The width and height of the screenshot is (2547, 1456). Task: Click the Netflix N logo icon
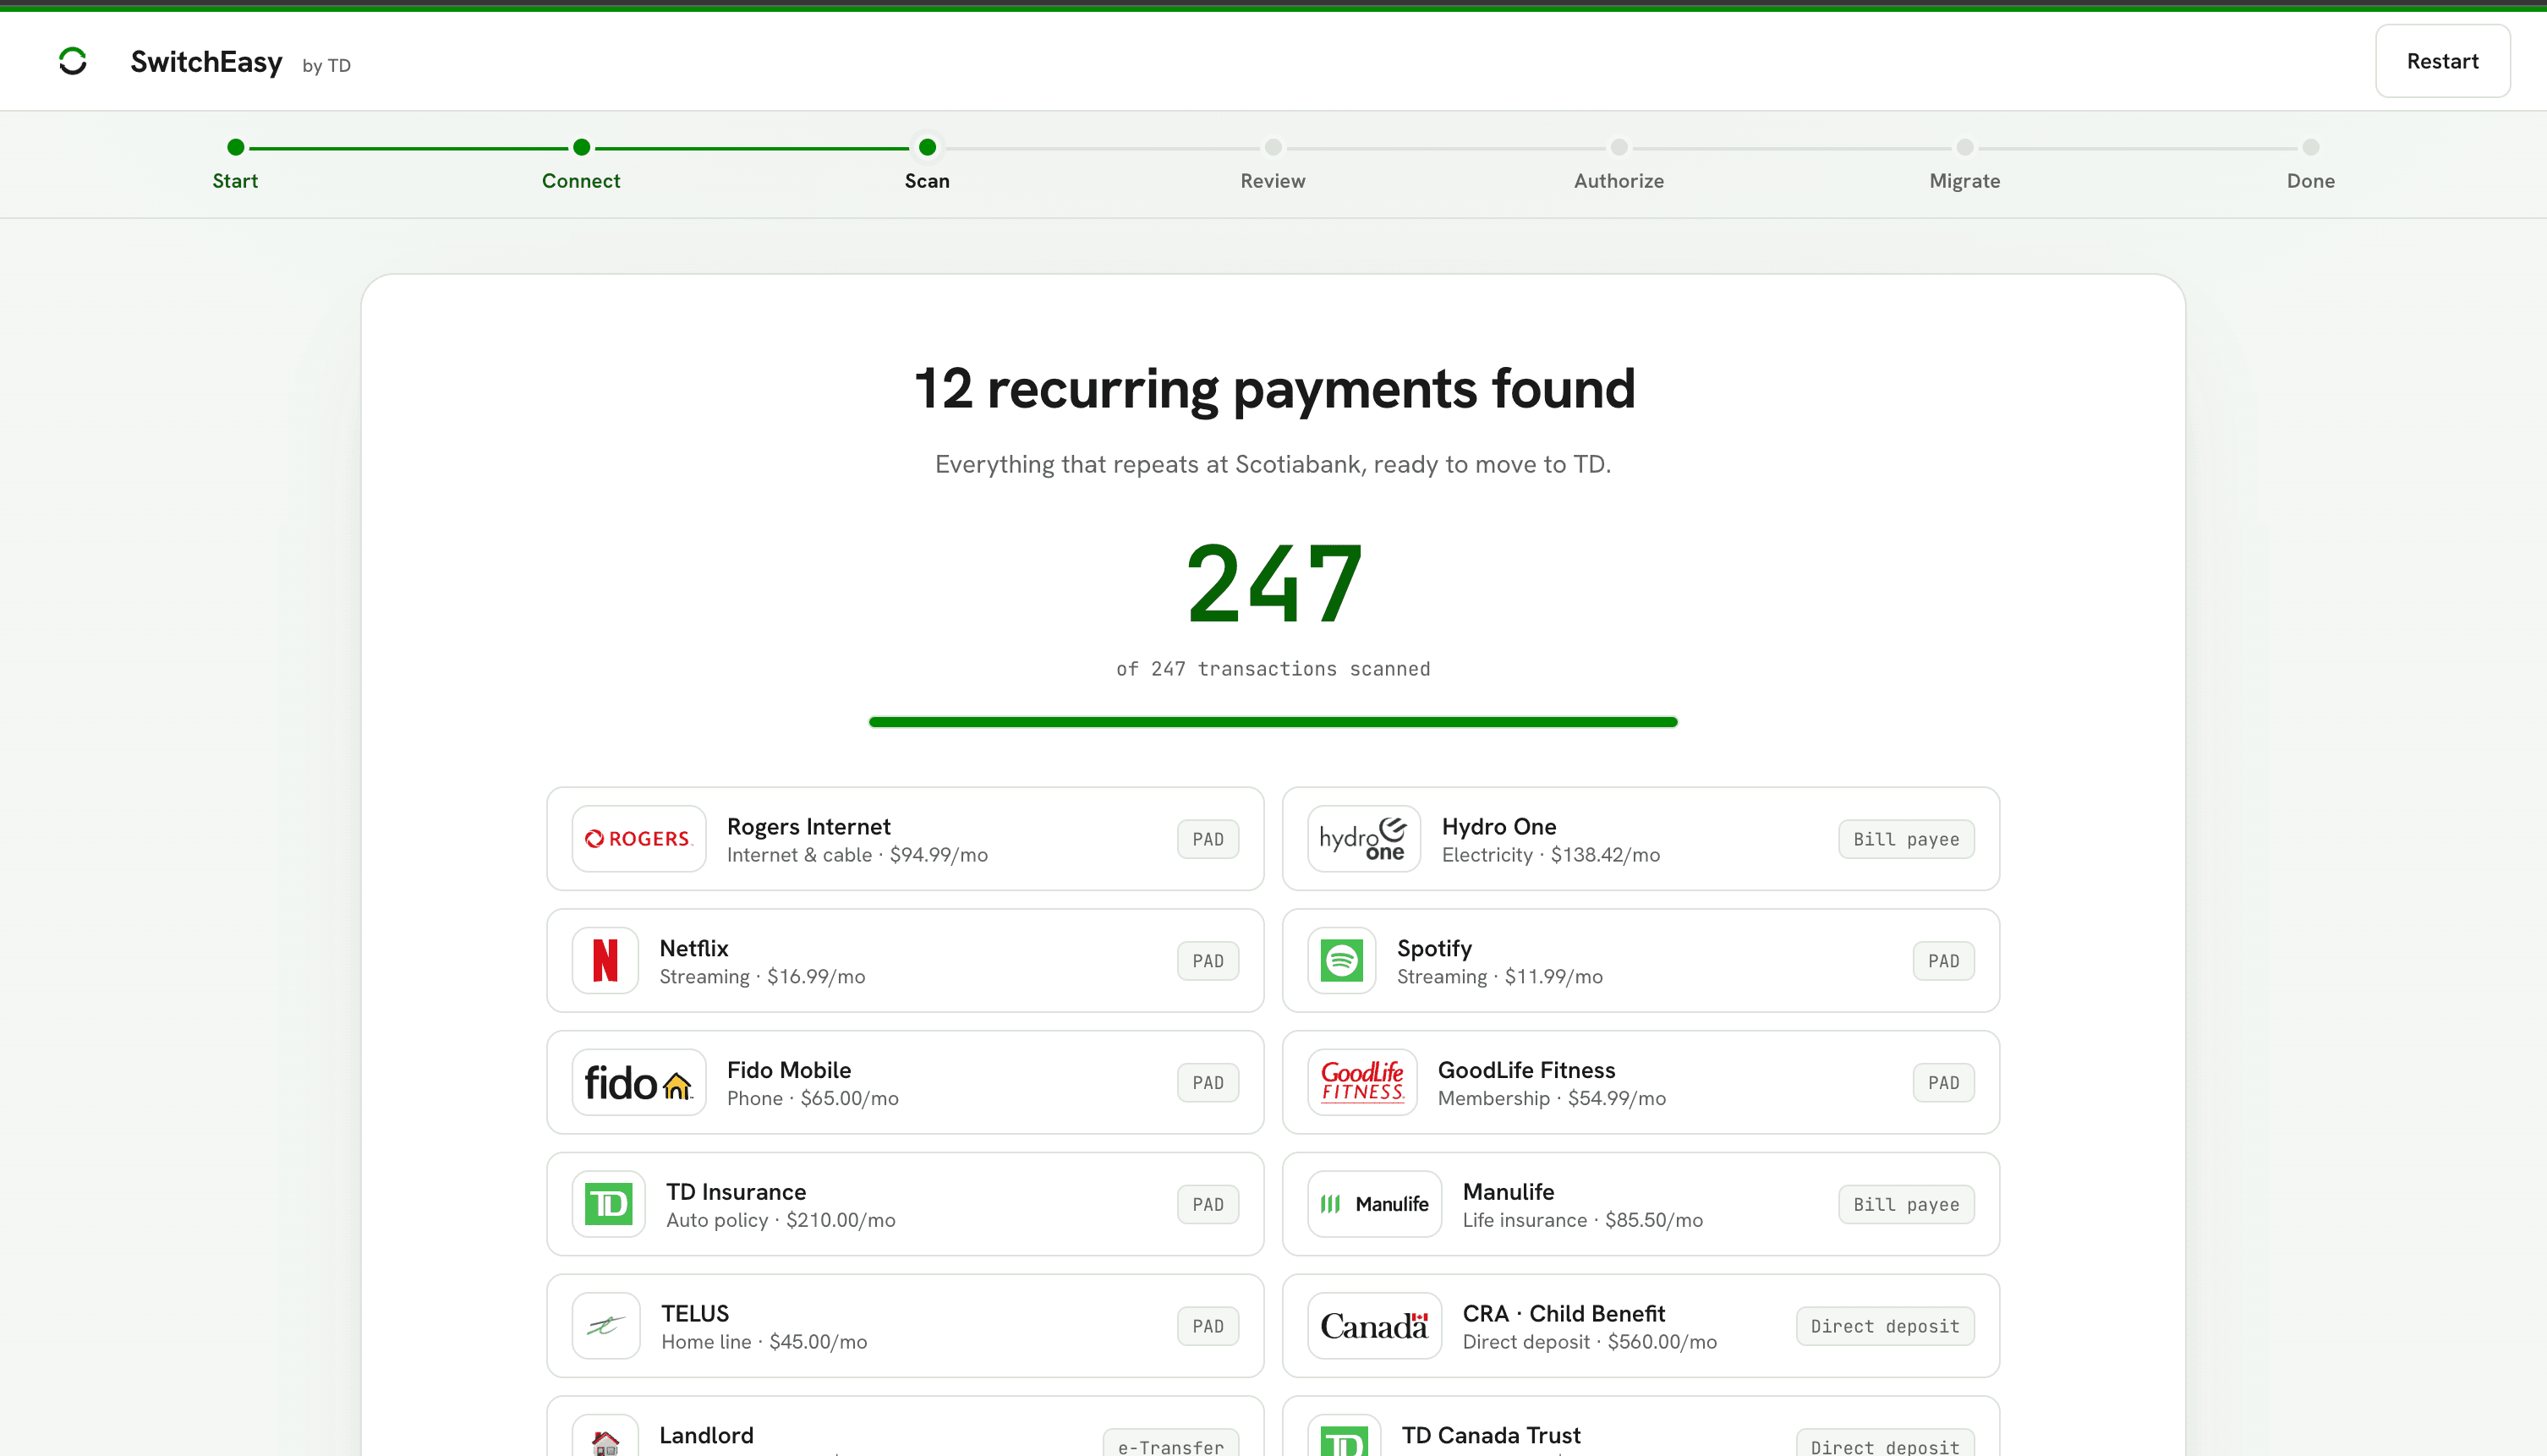click(605, 961)
